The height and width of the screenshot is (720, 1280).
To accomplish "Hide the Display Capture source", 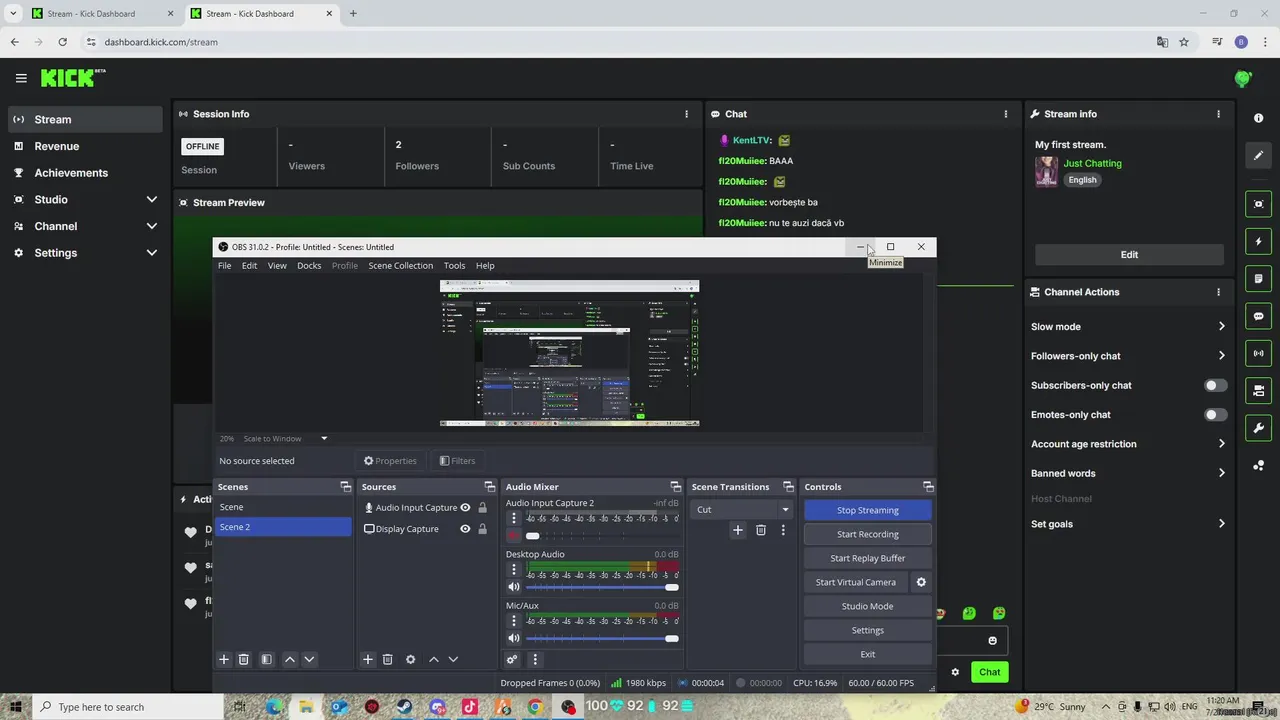I will pyautogui.click(x=465, y=529).
